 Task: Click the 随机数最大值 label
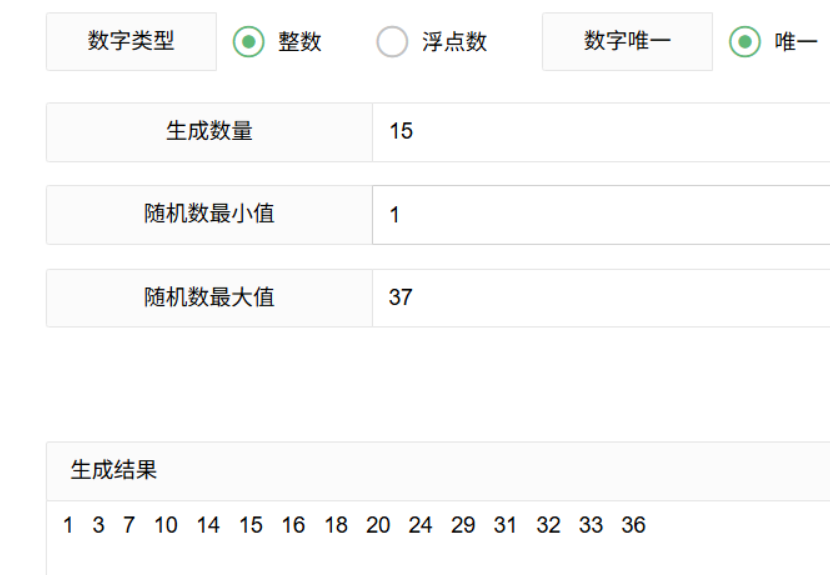pos(210,298)
